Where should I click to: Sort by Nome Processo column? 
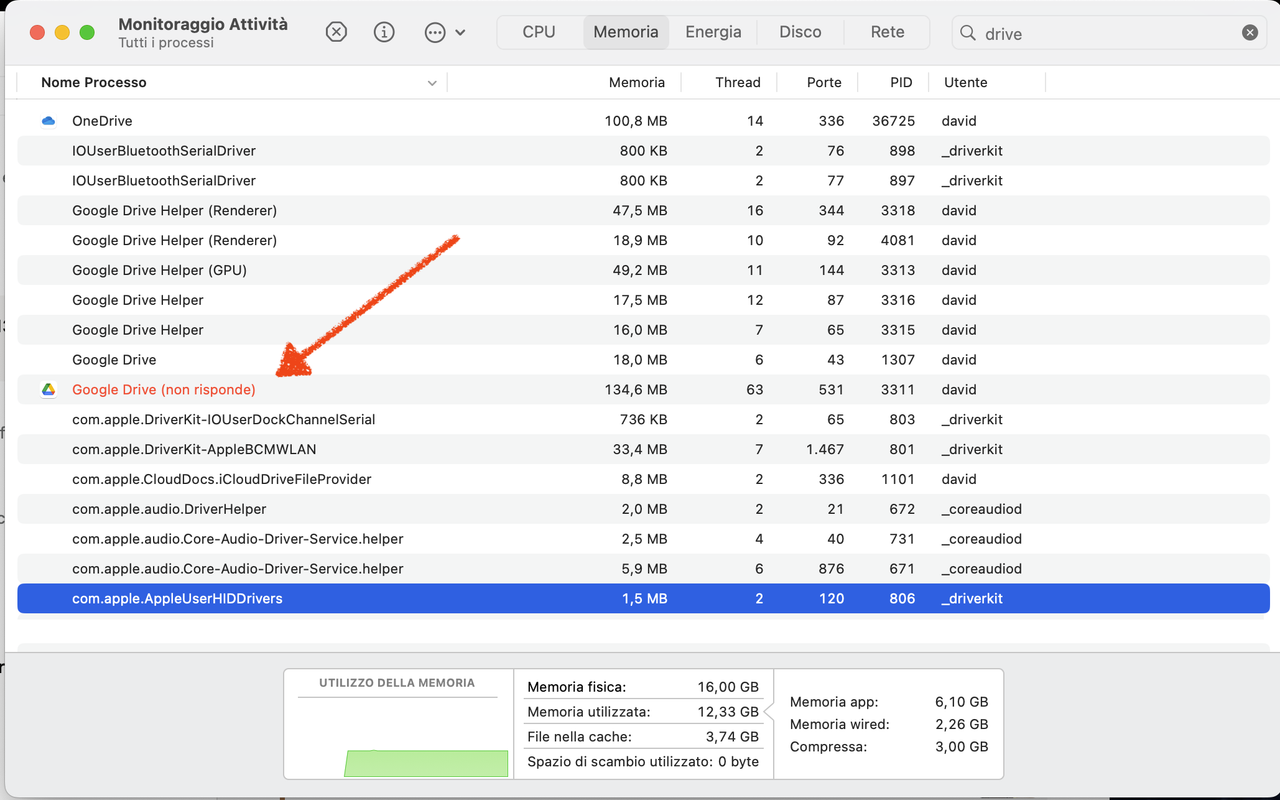94,82
